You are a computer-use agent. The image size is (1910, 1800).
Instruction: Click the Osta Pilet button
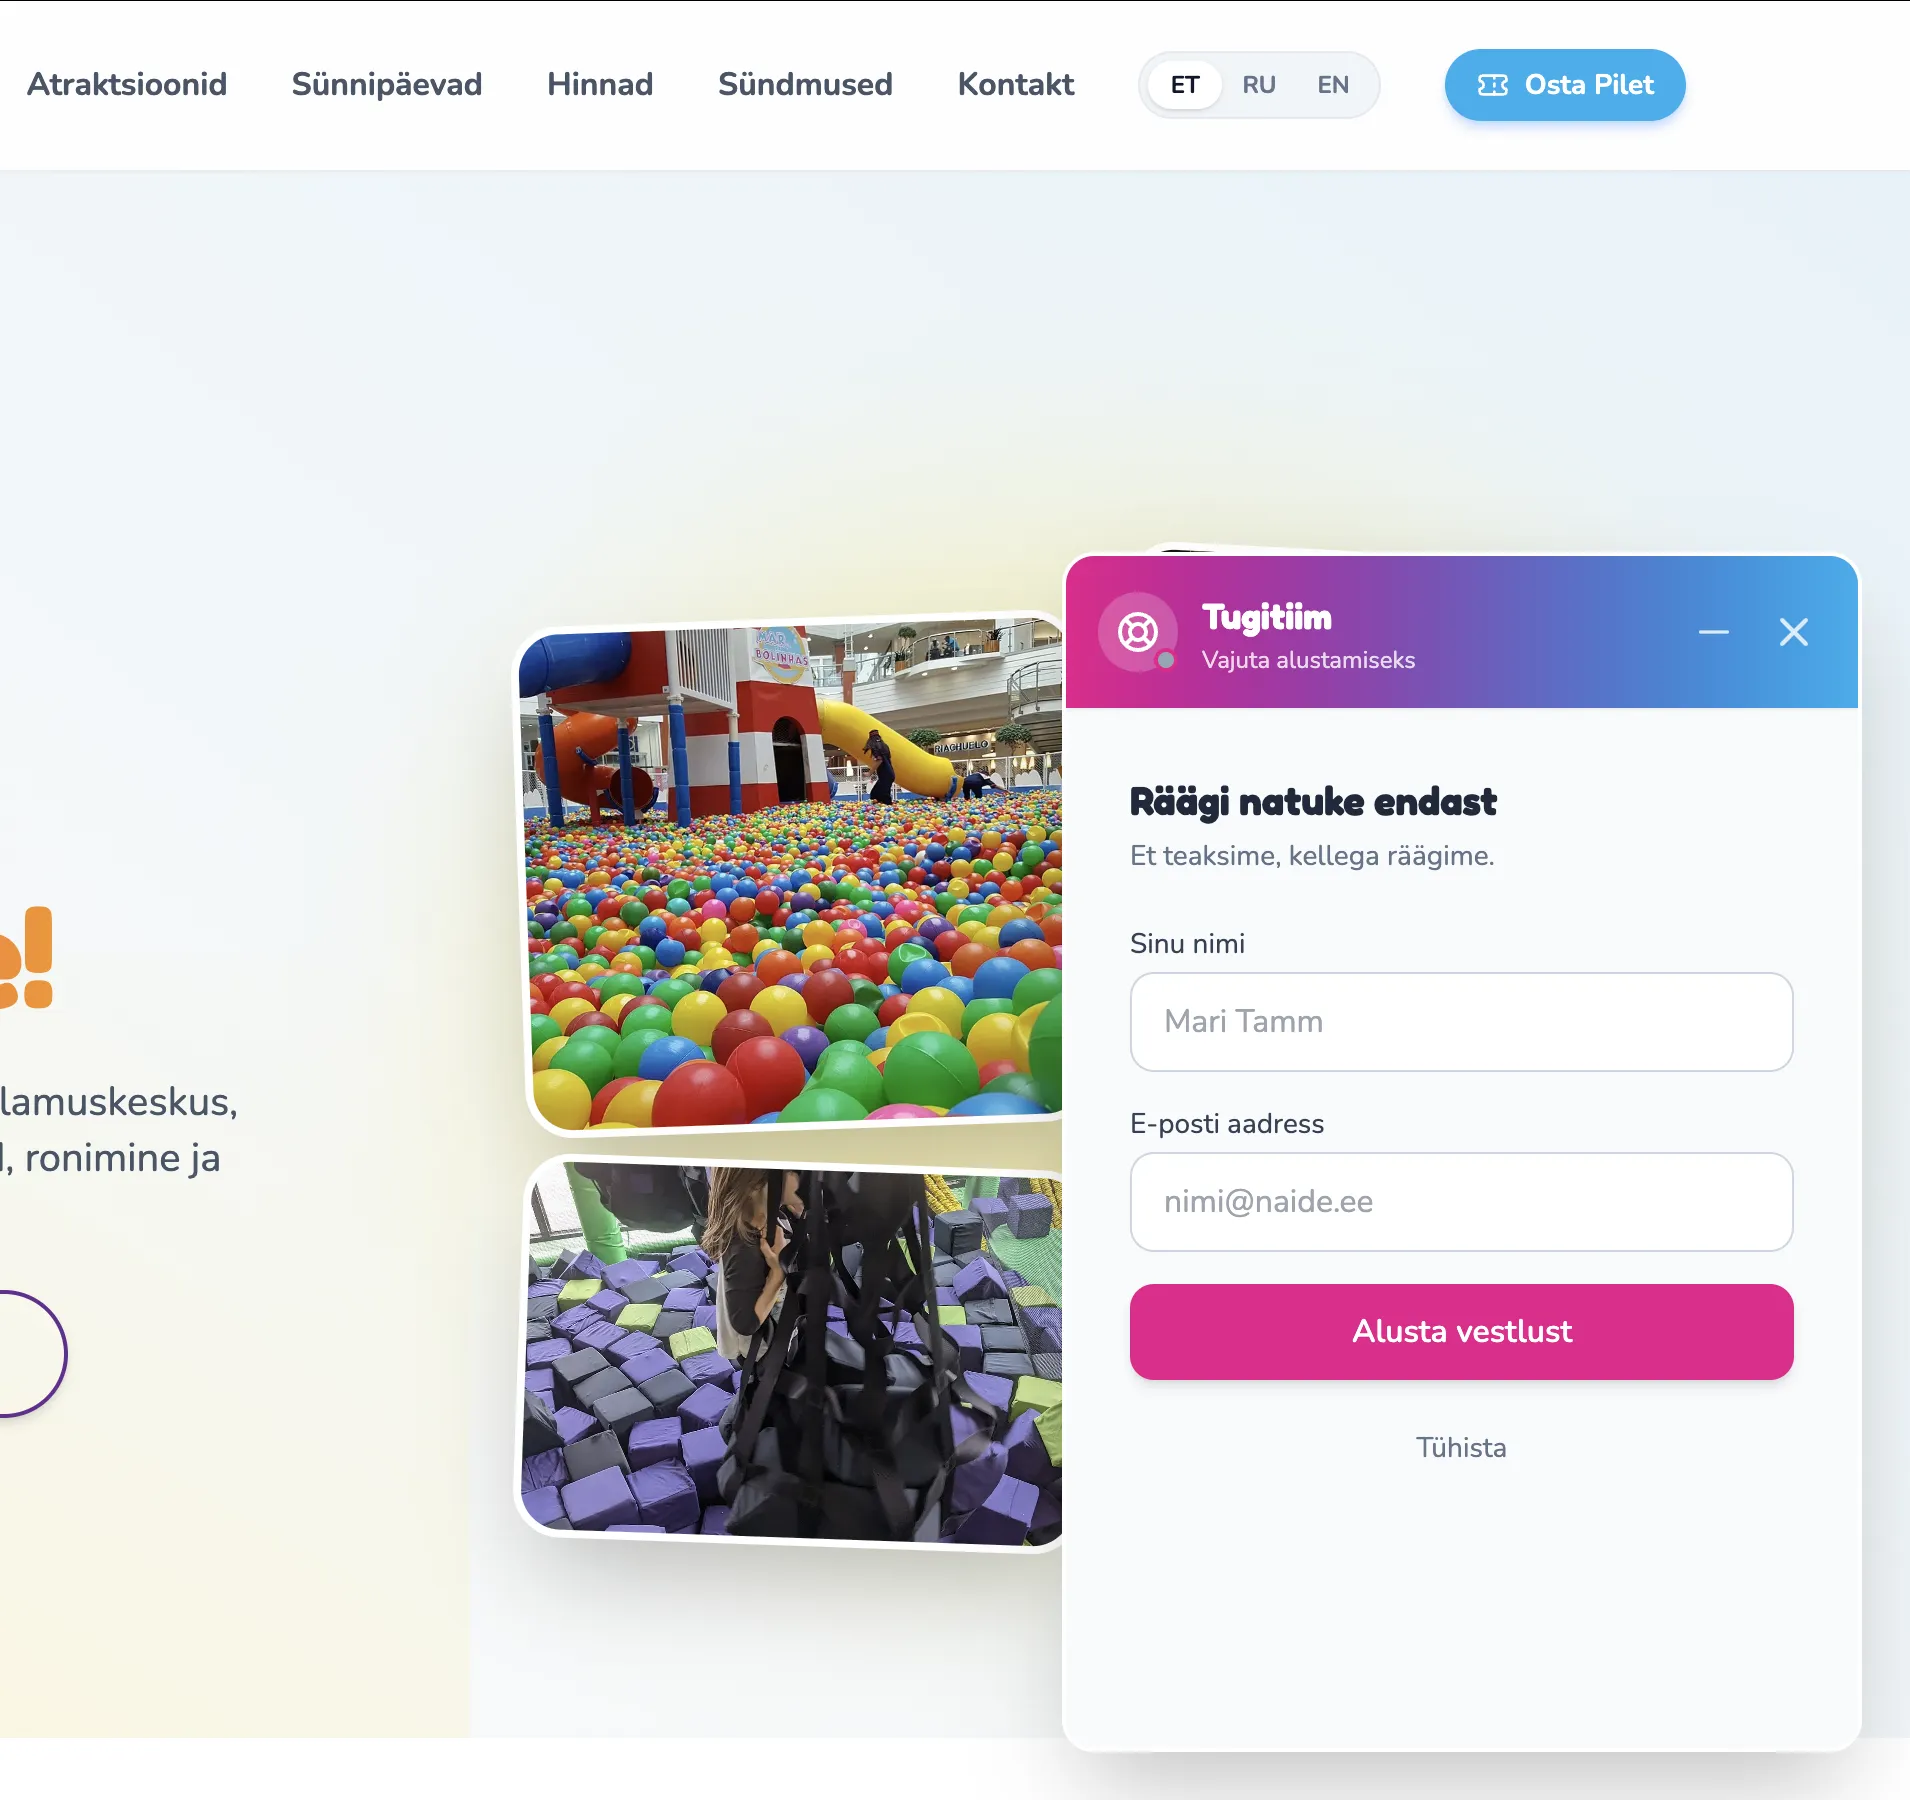[1564, 85]
